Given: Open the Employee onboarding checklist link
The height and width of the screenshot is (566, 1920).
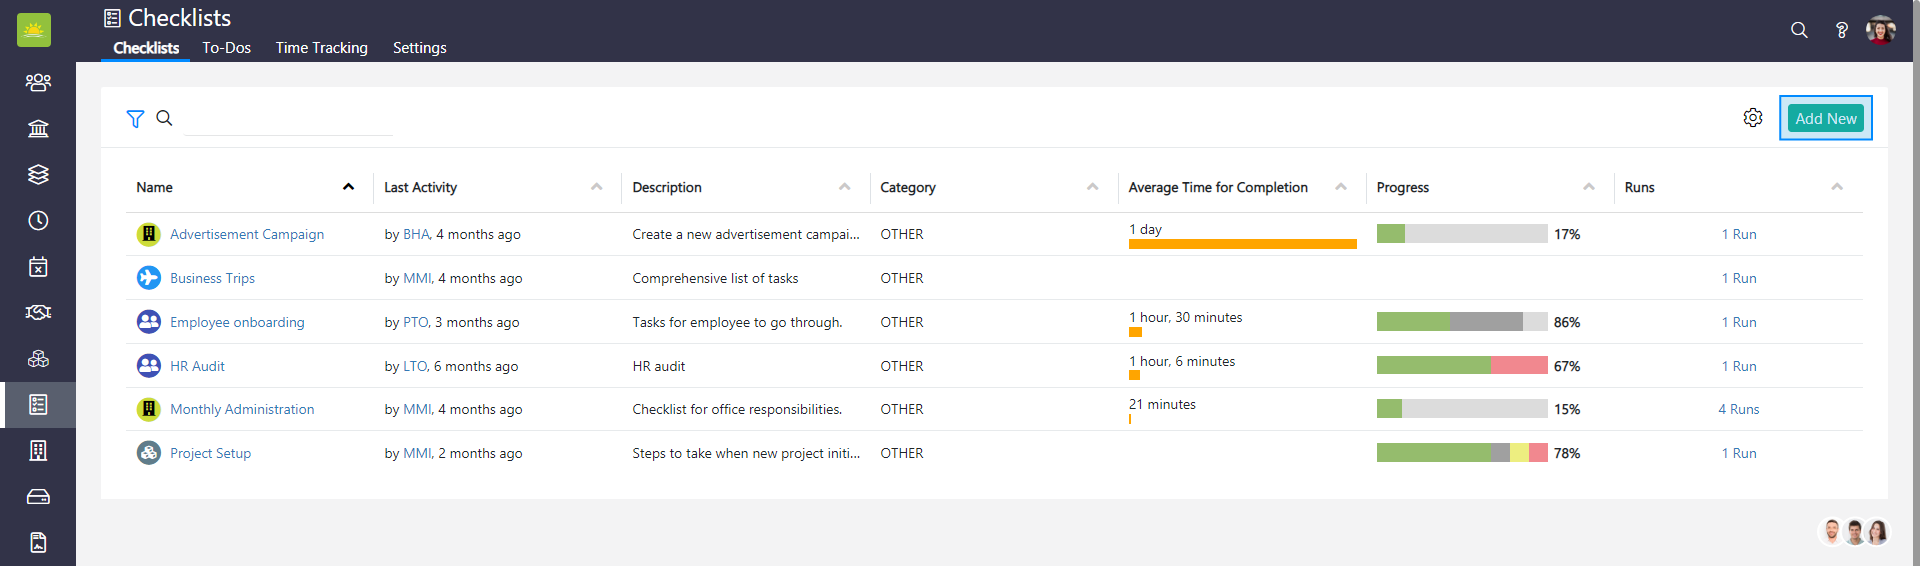Looking at the screenshot, I should point(237,322).
